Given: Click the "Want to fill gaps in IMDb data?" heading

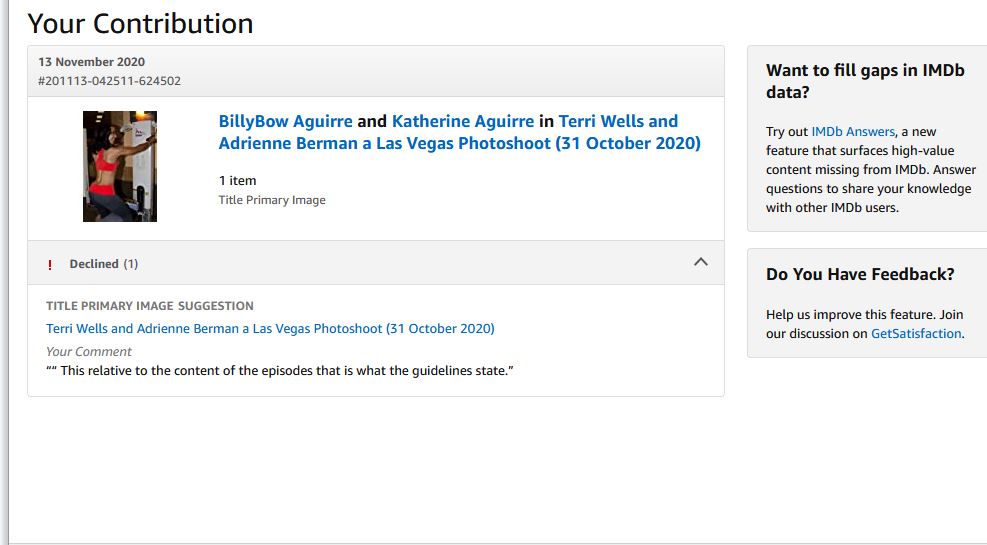Looking at the screenshot, I should (865, 81).
